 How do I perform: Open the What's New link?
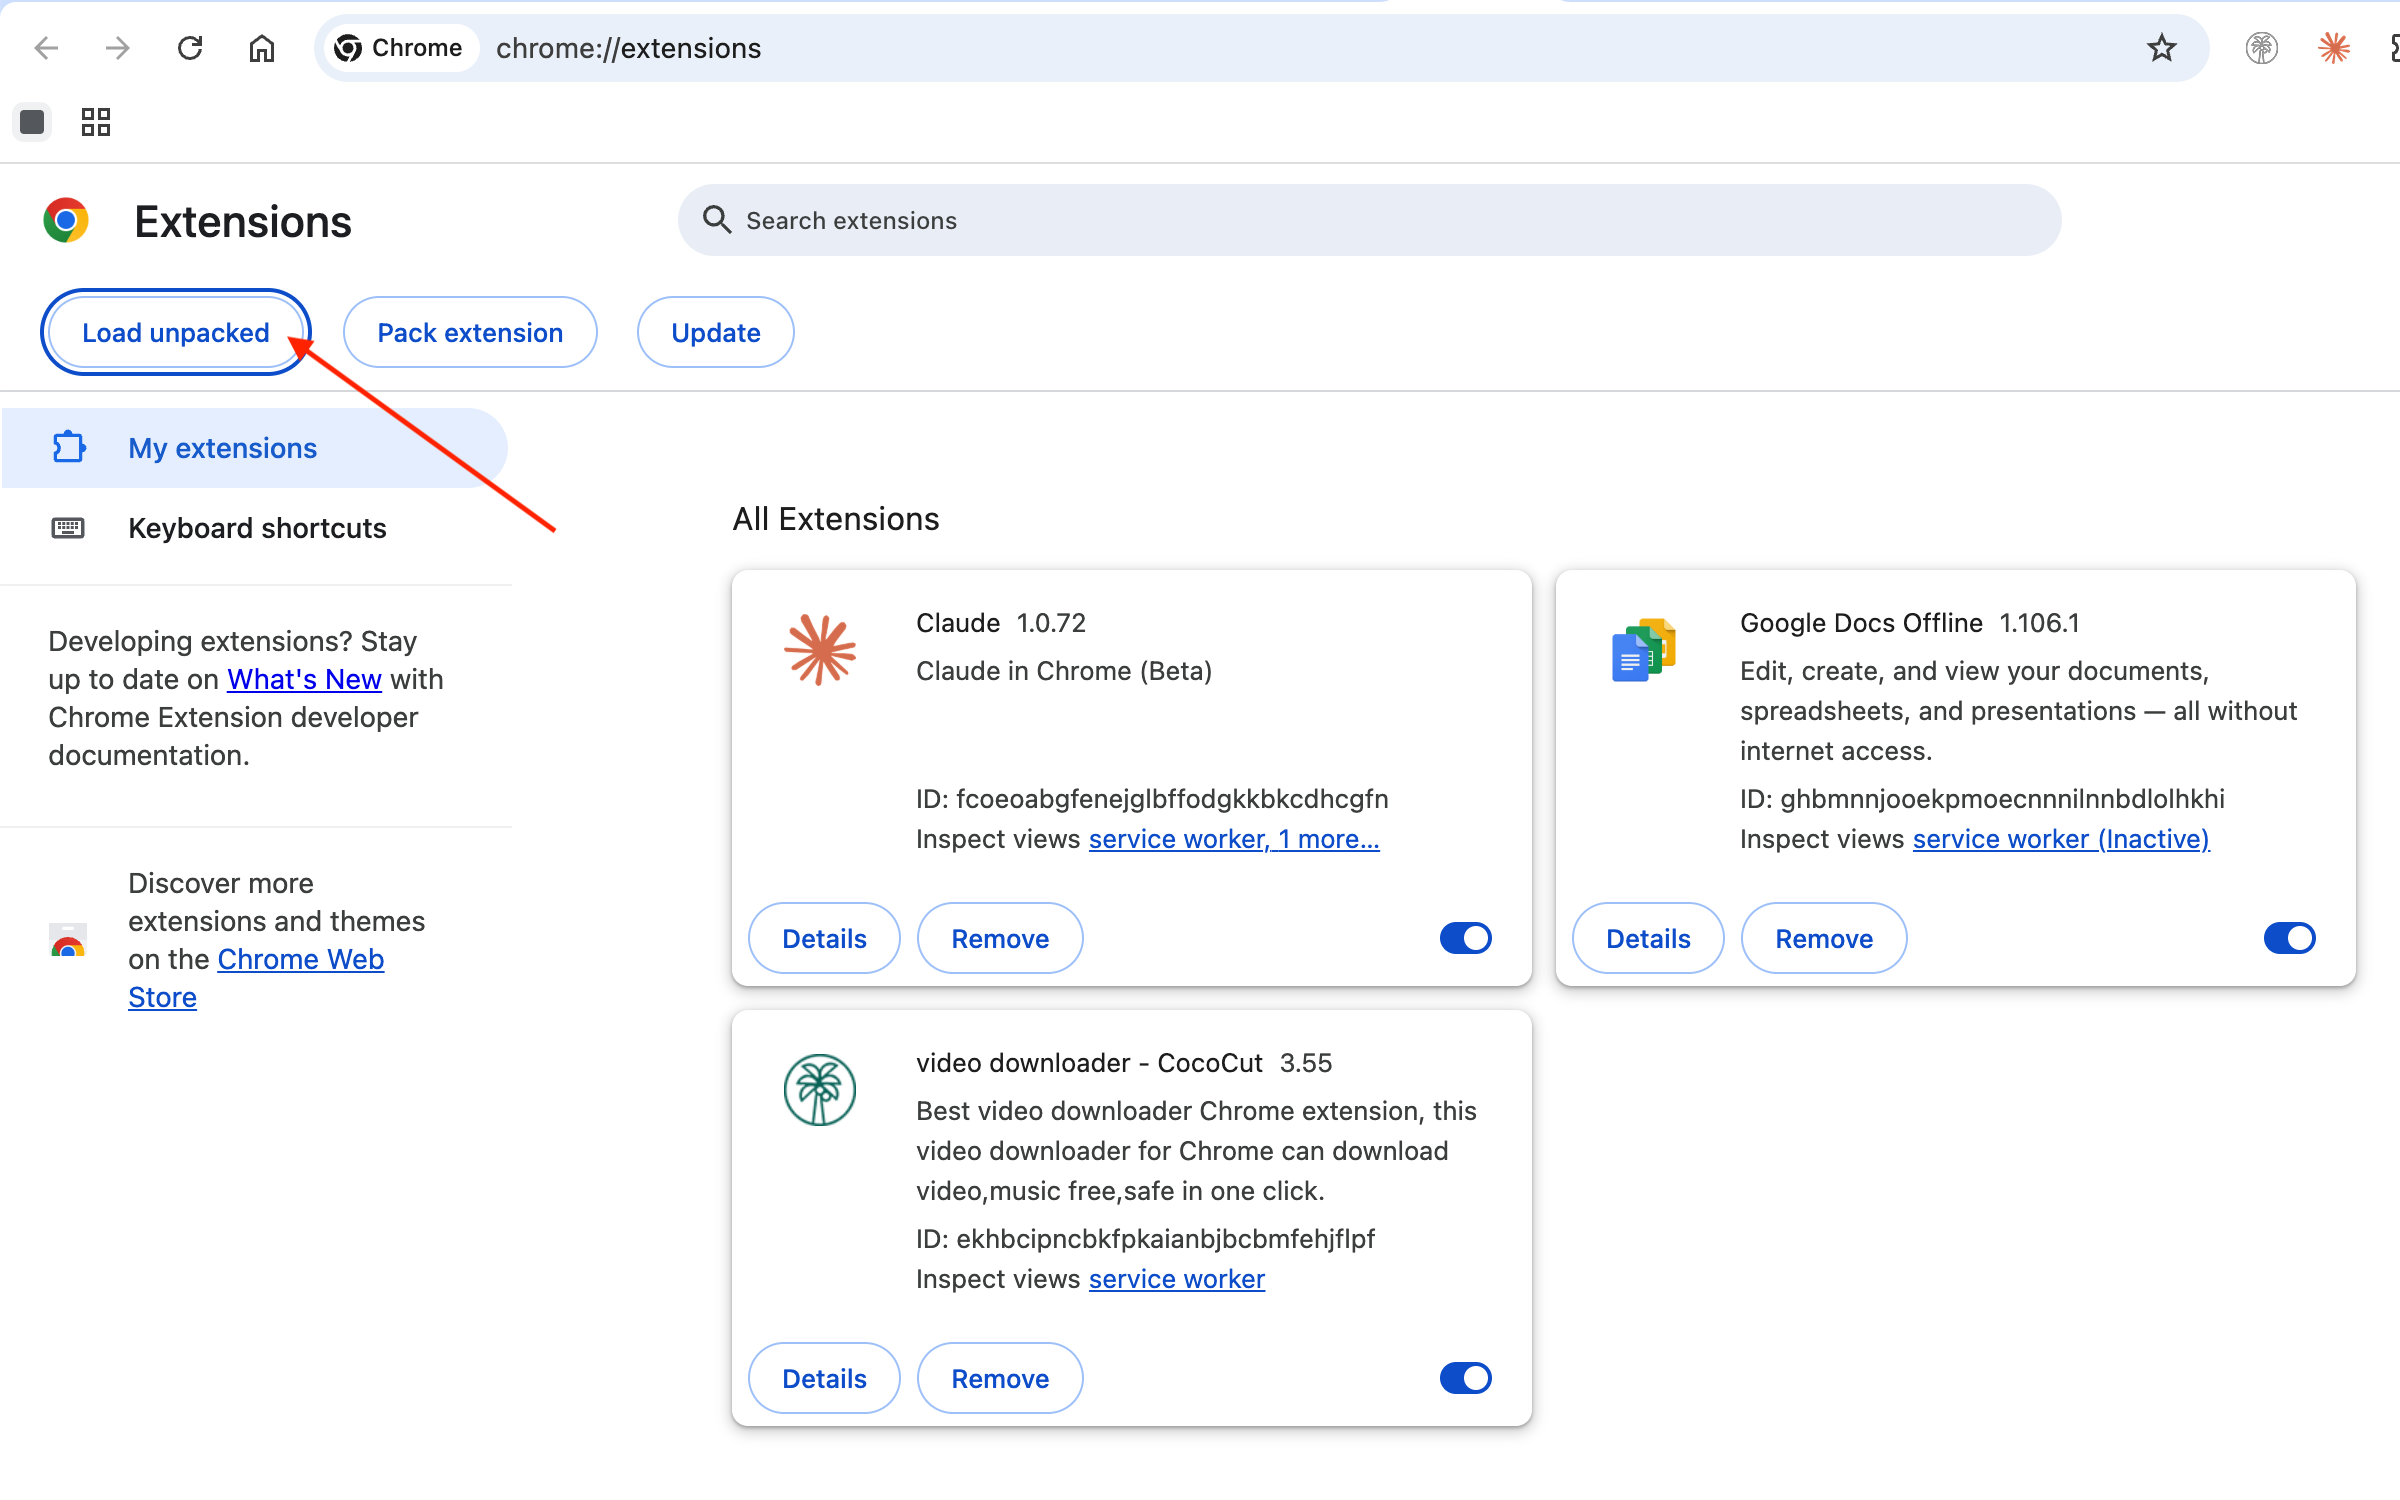coord(304,679)
